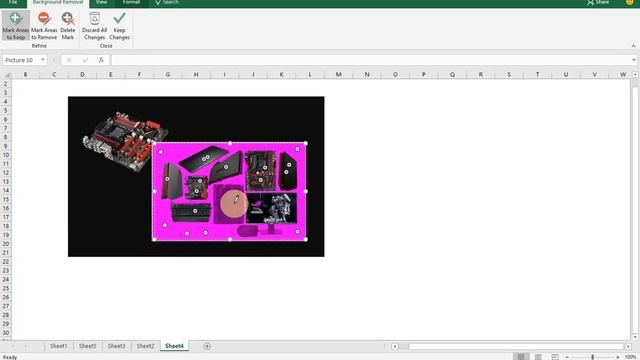Select Mark Areas to Remove tool
Viewport: 640px width, 360px height.
44,26
